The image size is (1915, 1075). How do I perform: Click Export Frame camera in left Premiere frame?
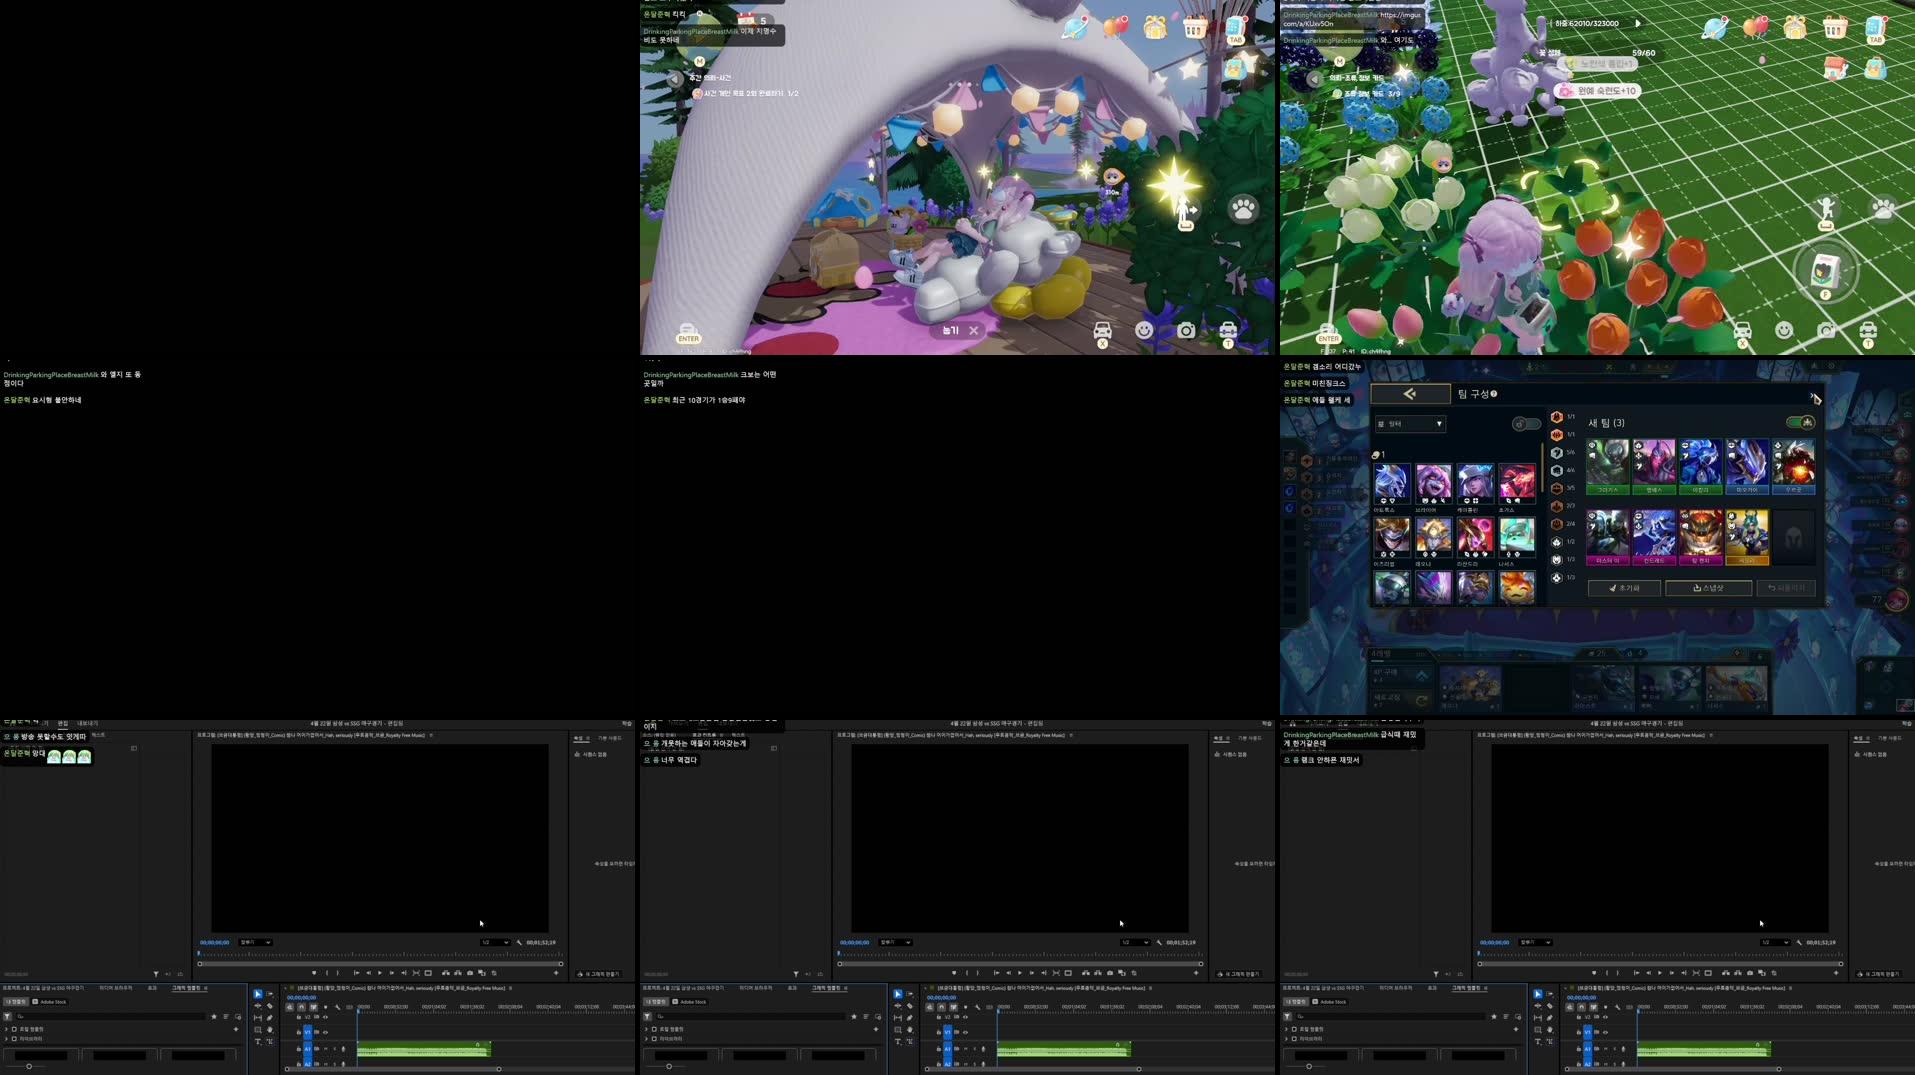(470, 973)
